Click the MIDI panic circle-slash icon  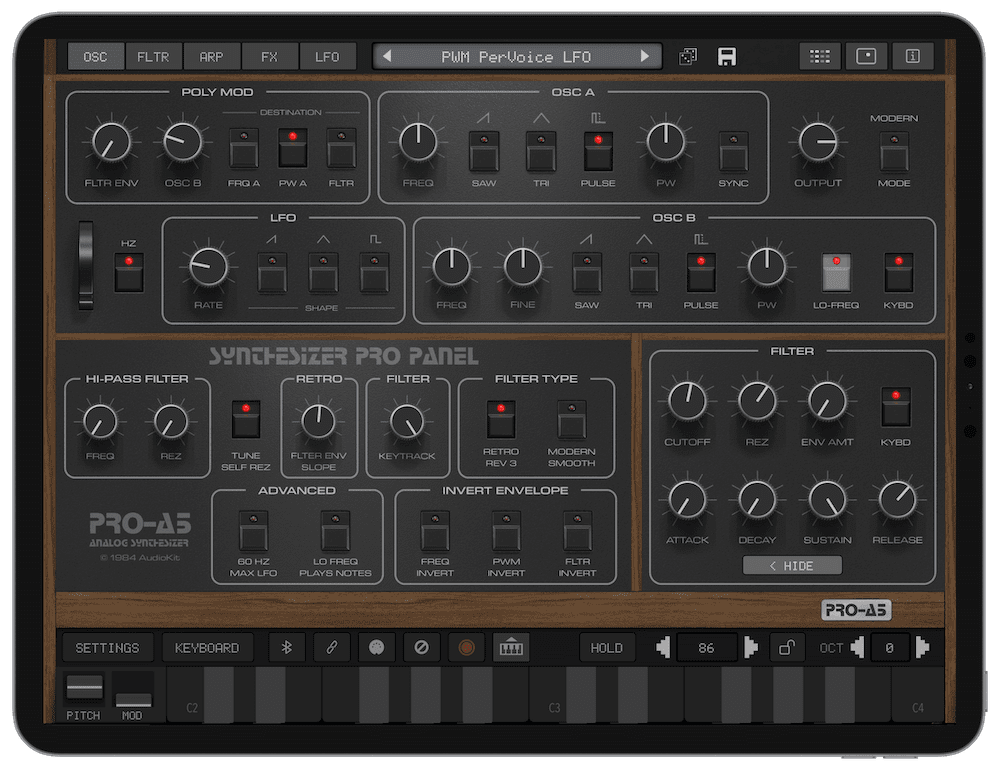pyautogui.click(x=421, y=648)
